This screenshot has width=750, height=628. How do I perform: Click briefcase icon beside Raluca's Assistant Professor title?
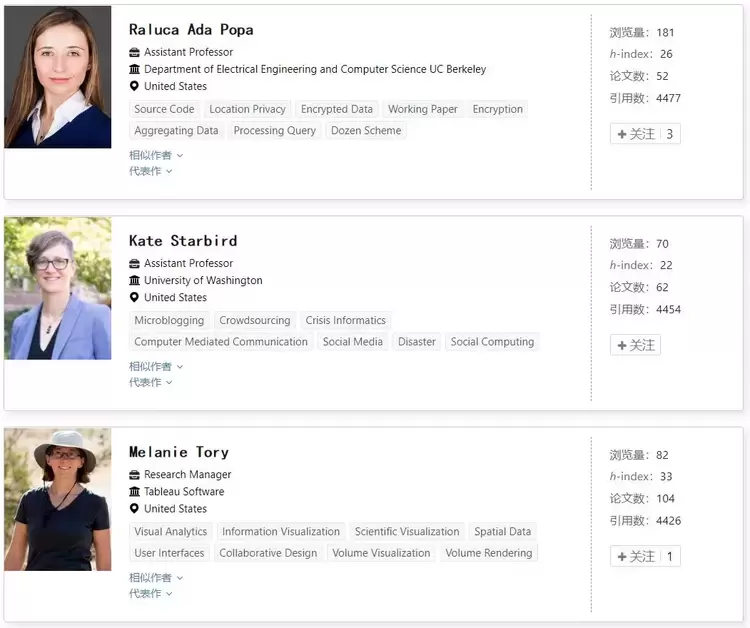pos(135,53)
